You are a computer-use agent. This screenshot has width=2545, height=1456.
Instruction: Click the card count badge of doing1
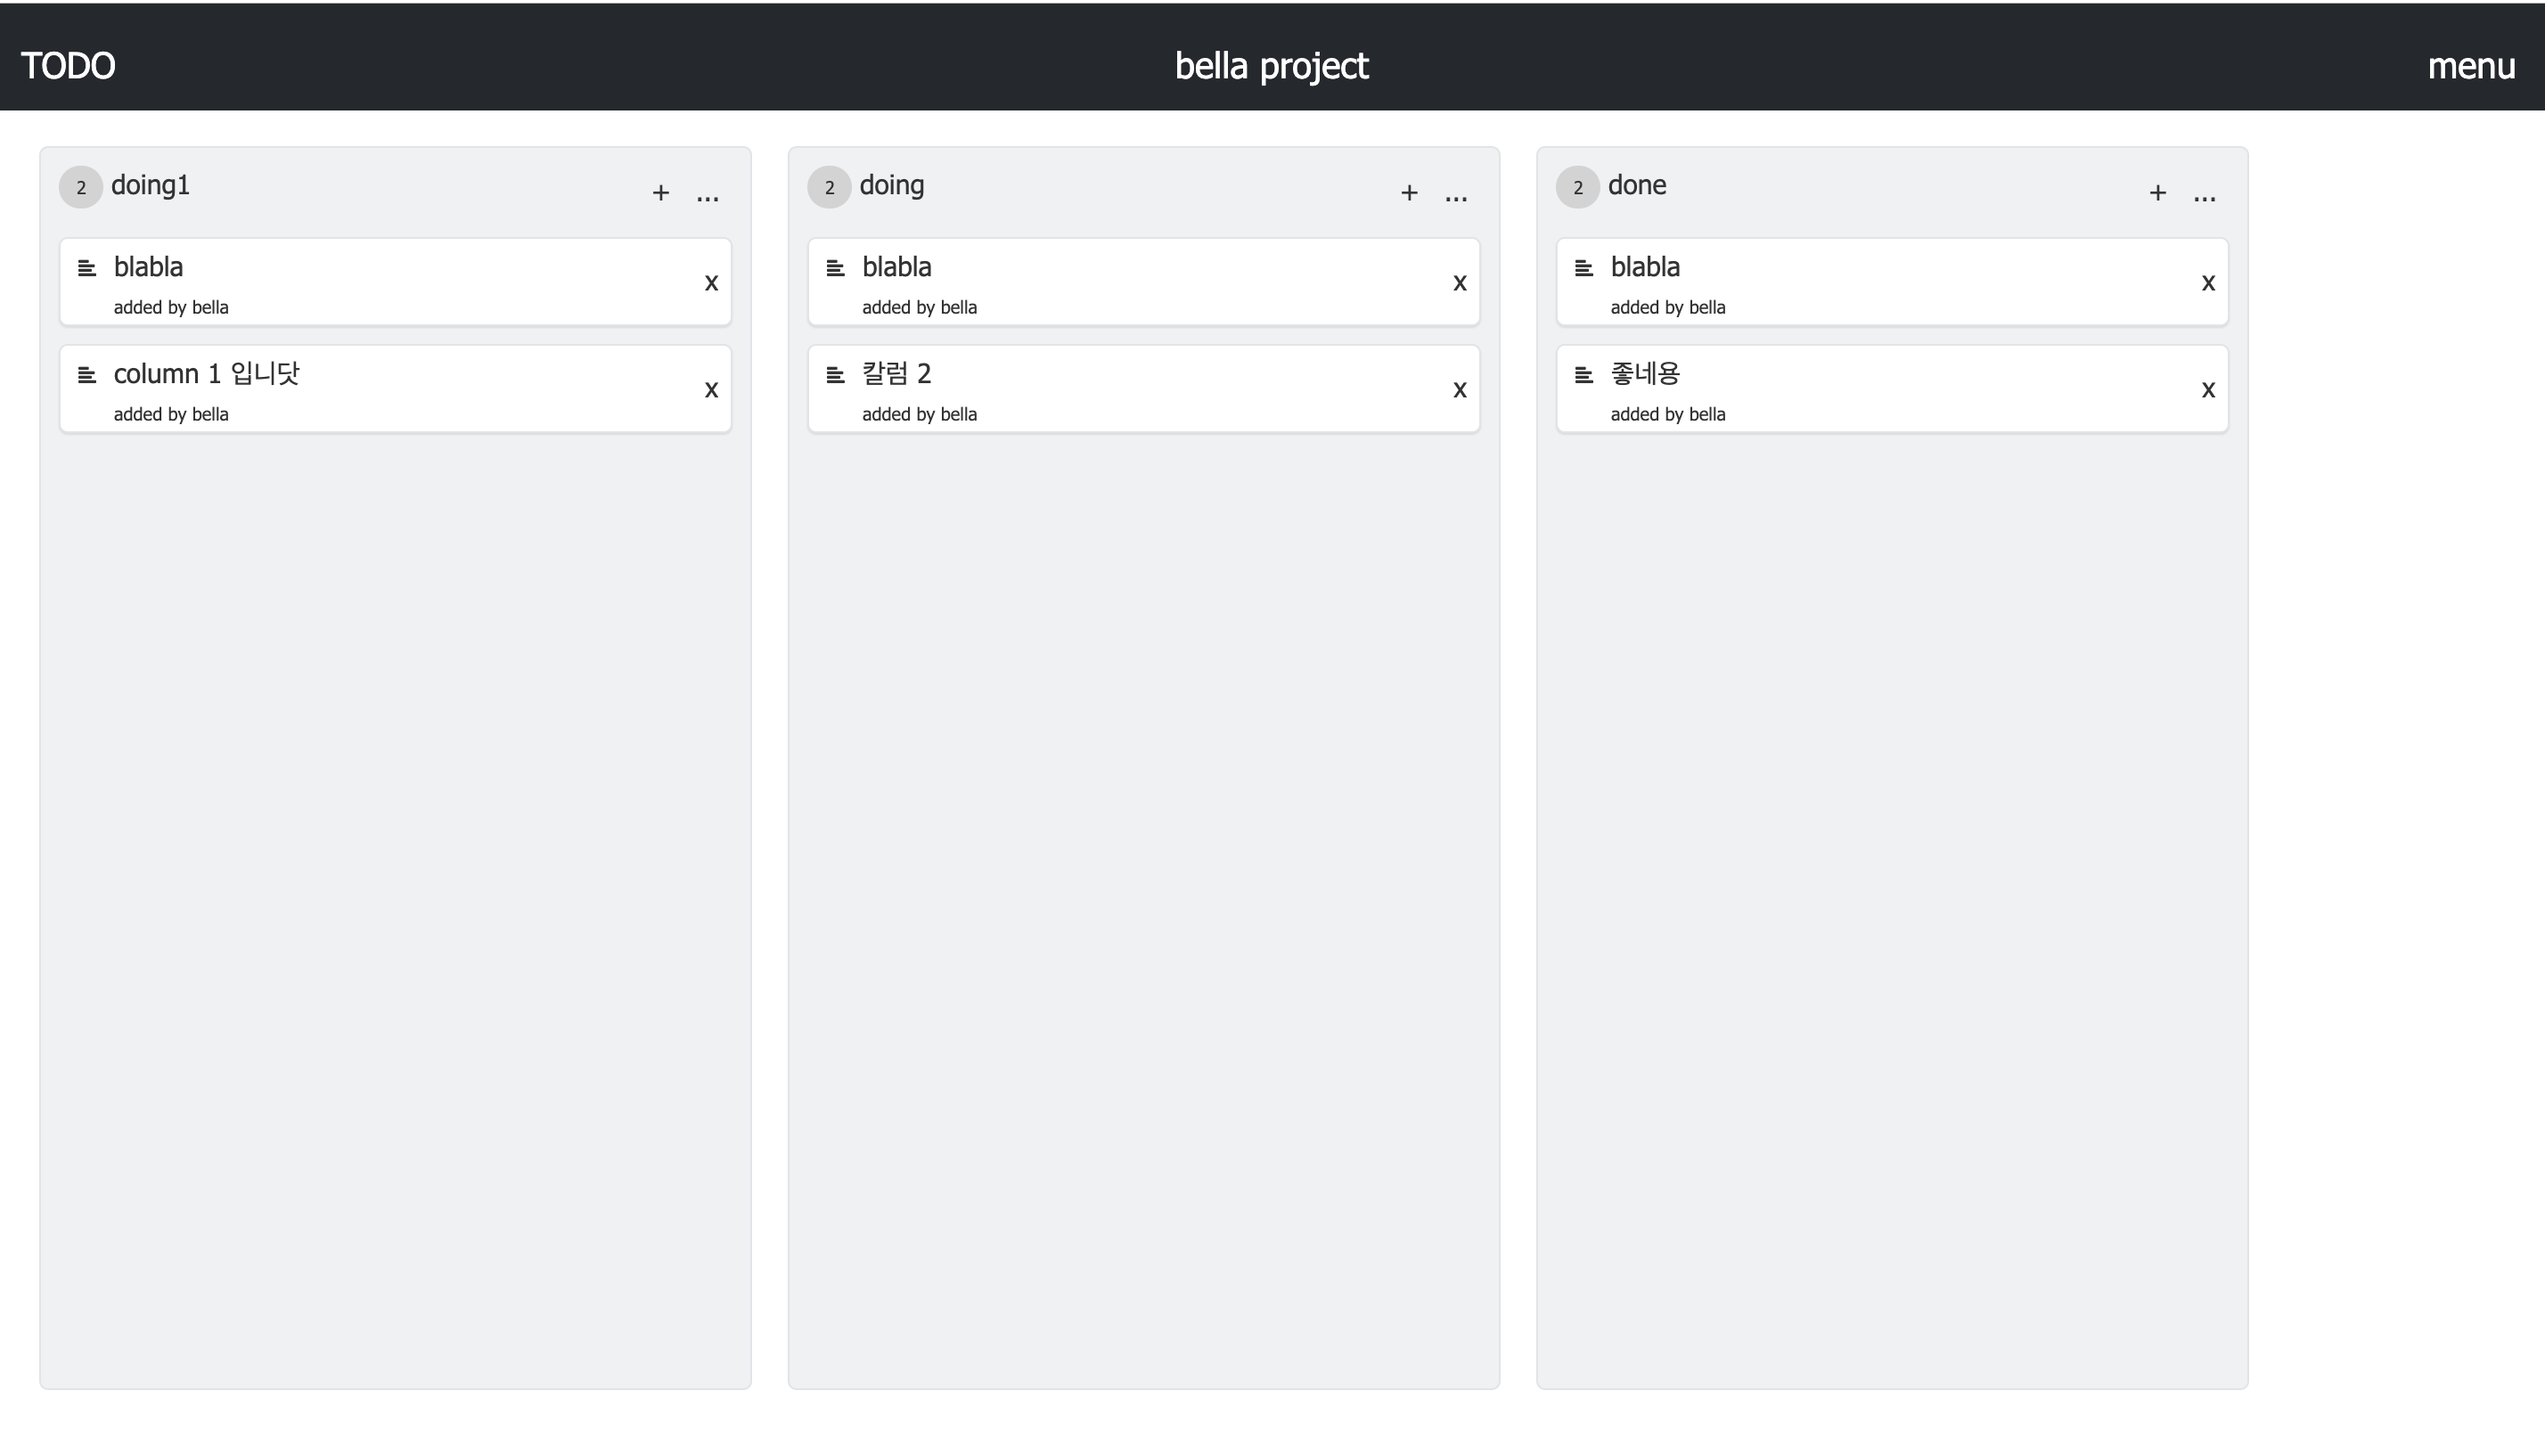click(x=81, y=187)
